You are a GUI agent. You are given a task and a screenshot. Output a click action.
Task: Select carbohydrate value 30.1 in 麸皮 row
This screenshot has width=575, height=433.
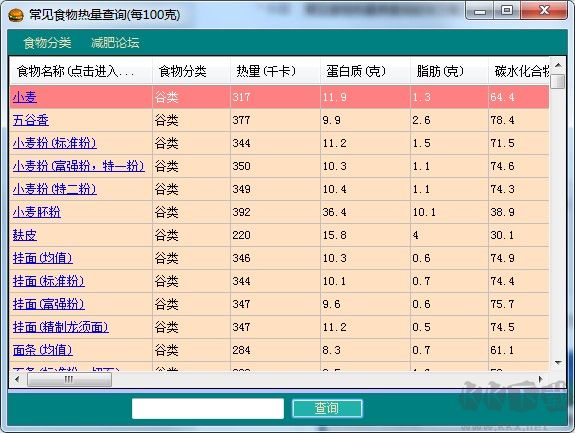(x=502, y=235)
